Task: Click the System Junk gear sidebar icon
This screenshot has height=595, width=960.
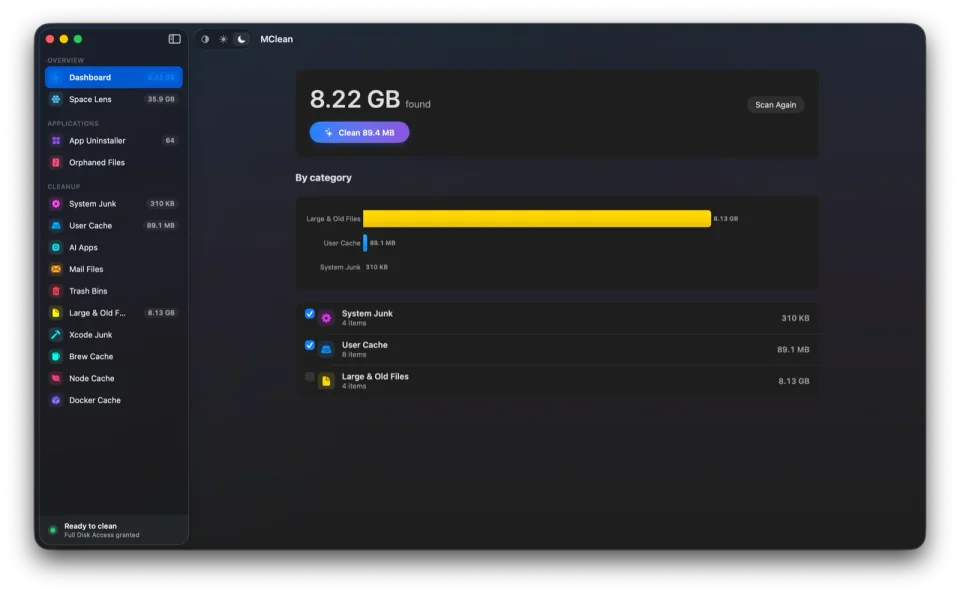Action: pos(56,203)
